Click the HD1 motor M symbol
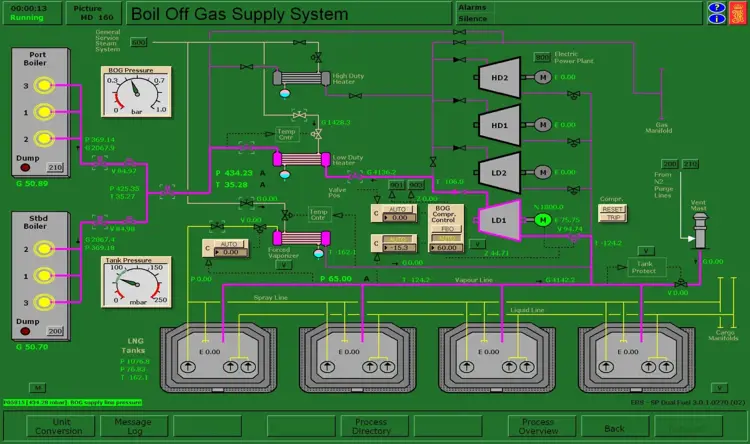Screen dimensions: 750x444 point(542,125)
